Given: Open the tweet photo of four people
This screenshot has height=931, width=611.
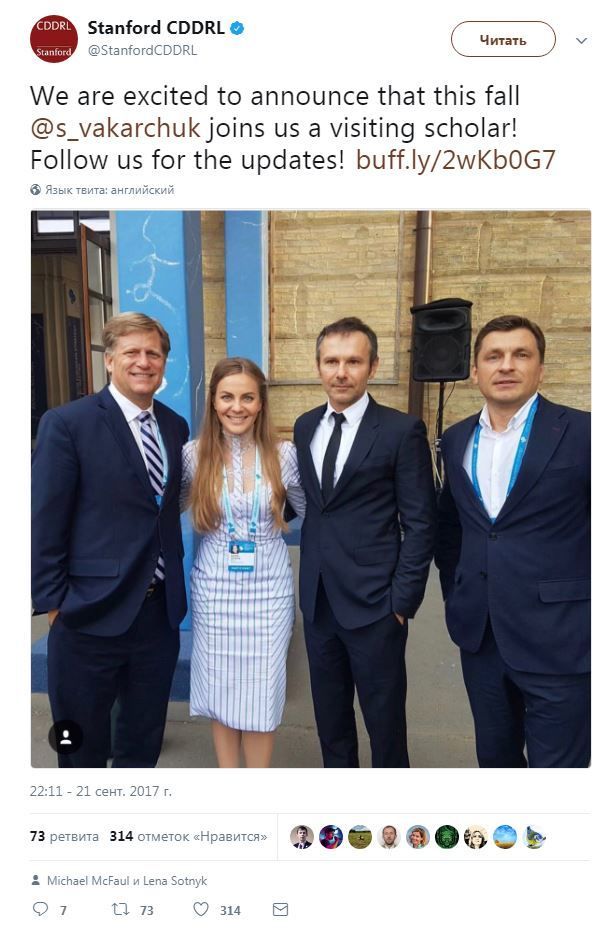Looking at the screenshot, I should point(311,489).
